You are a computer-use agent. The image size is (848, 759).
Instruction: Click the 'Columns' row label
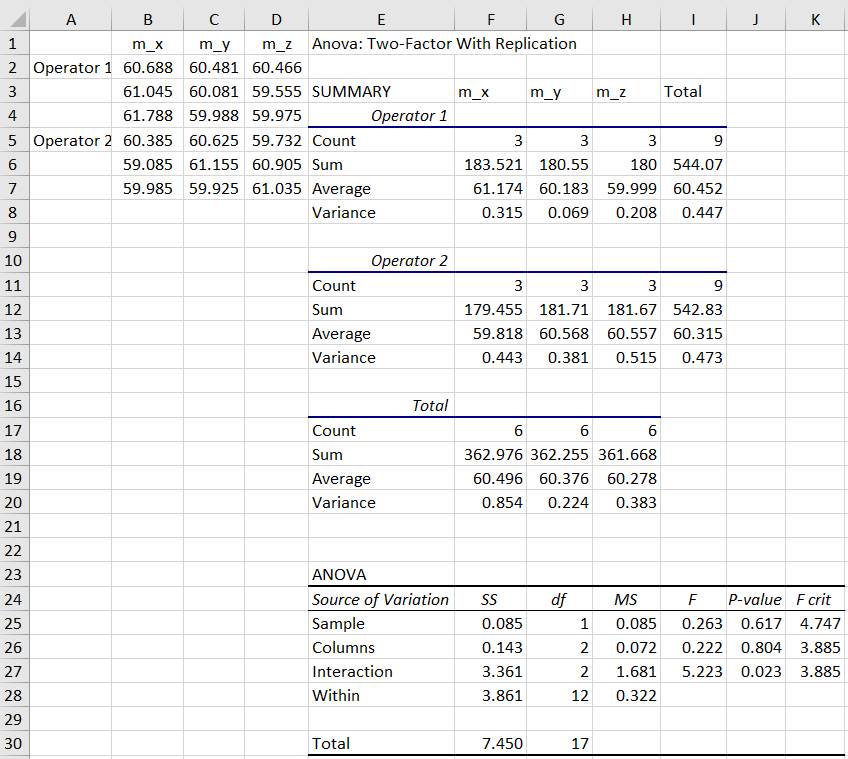(x=343, y=648)
